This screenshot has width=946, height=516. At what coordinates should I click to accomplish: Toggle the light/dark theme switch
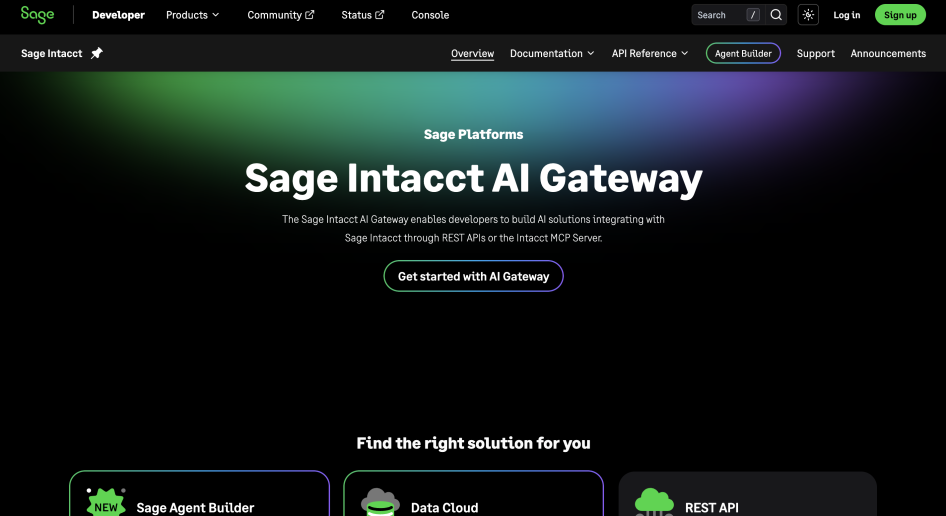tap(808, 15)
